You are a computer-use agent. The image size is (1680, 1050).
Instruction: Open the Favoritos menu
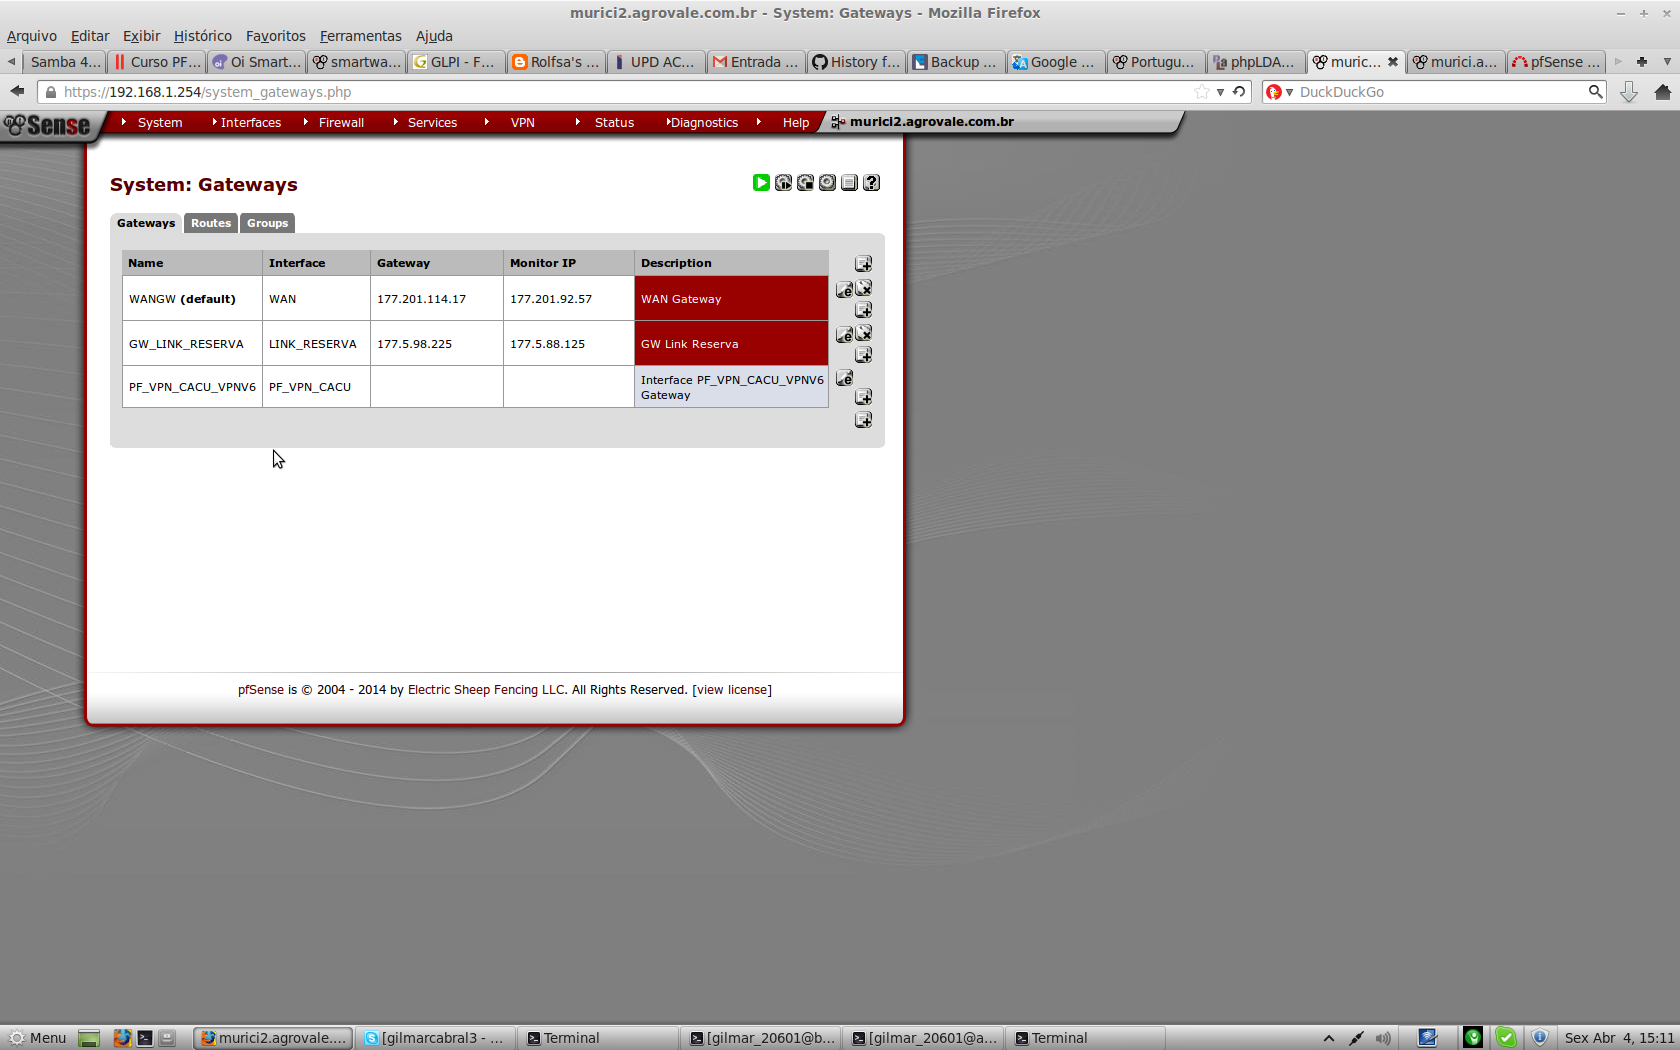[x=276, y=36]
